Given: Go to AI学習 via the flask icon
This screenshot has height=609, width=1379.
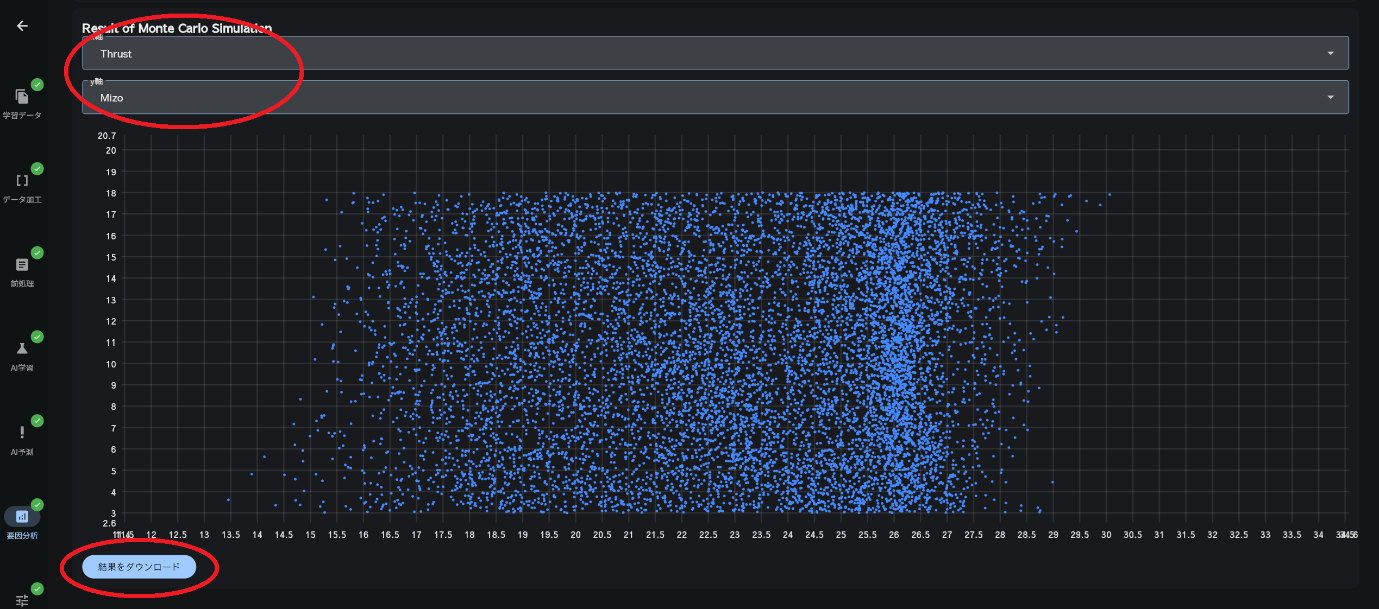Looking at the screenshot, I should (x=22, y=349).
